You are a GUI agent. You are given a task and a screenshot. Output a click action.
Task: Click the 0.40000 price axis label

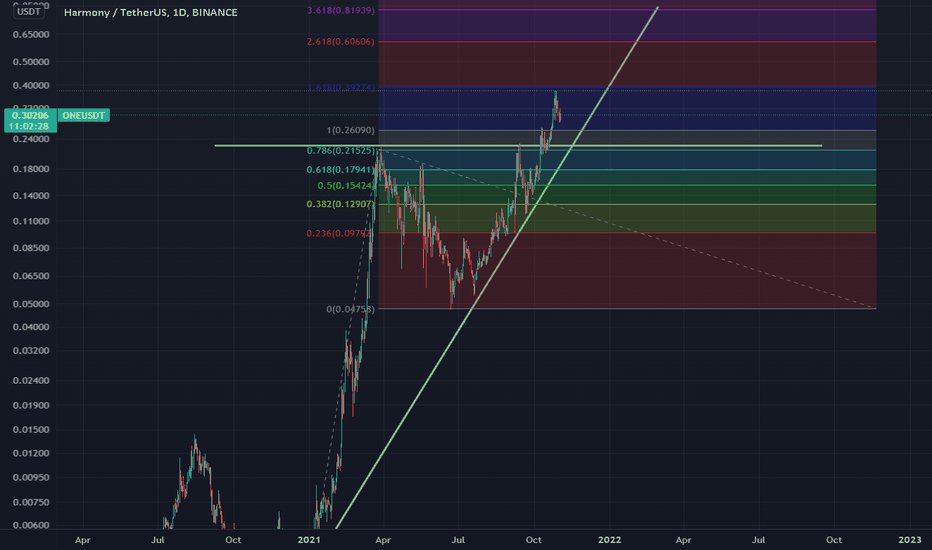(31, 86)
